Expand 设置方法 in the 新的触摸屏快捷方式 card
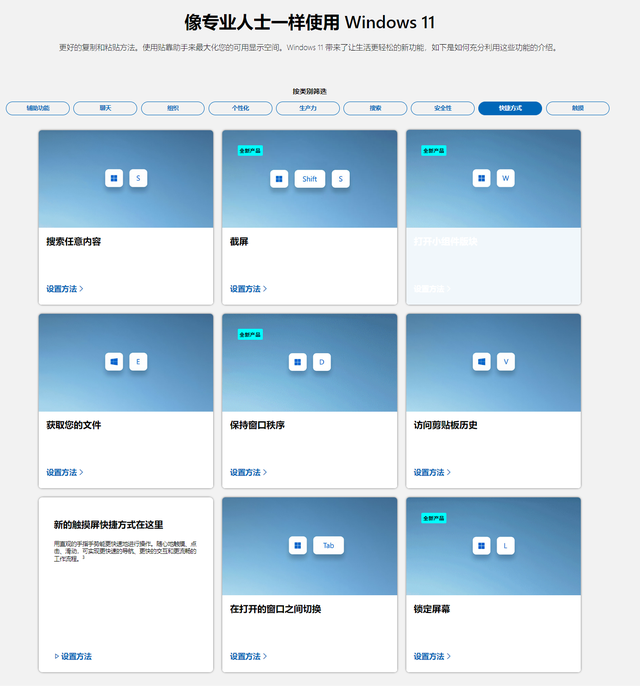This screenshot has height=700, width=640. [73, 656]
